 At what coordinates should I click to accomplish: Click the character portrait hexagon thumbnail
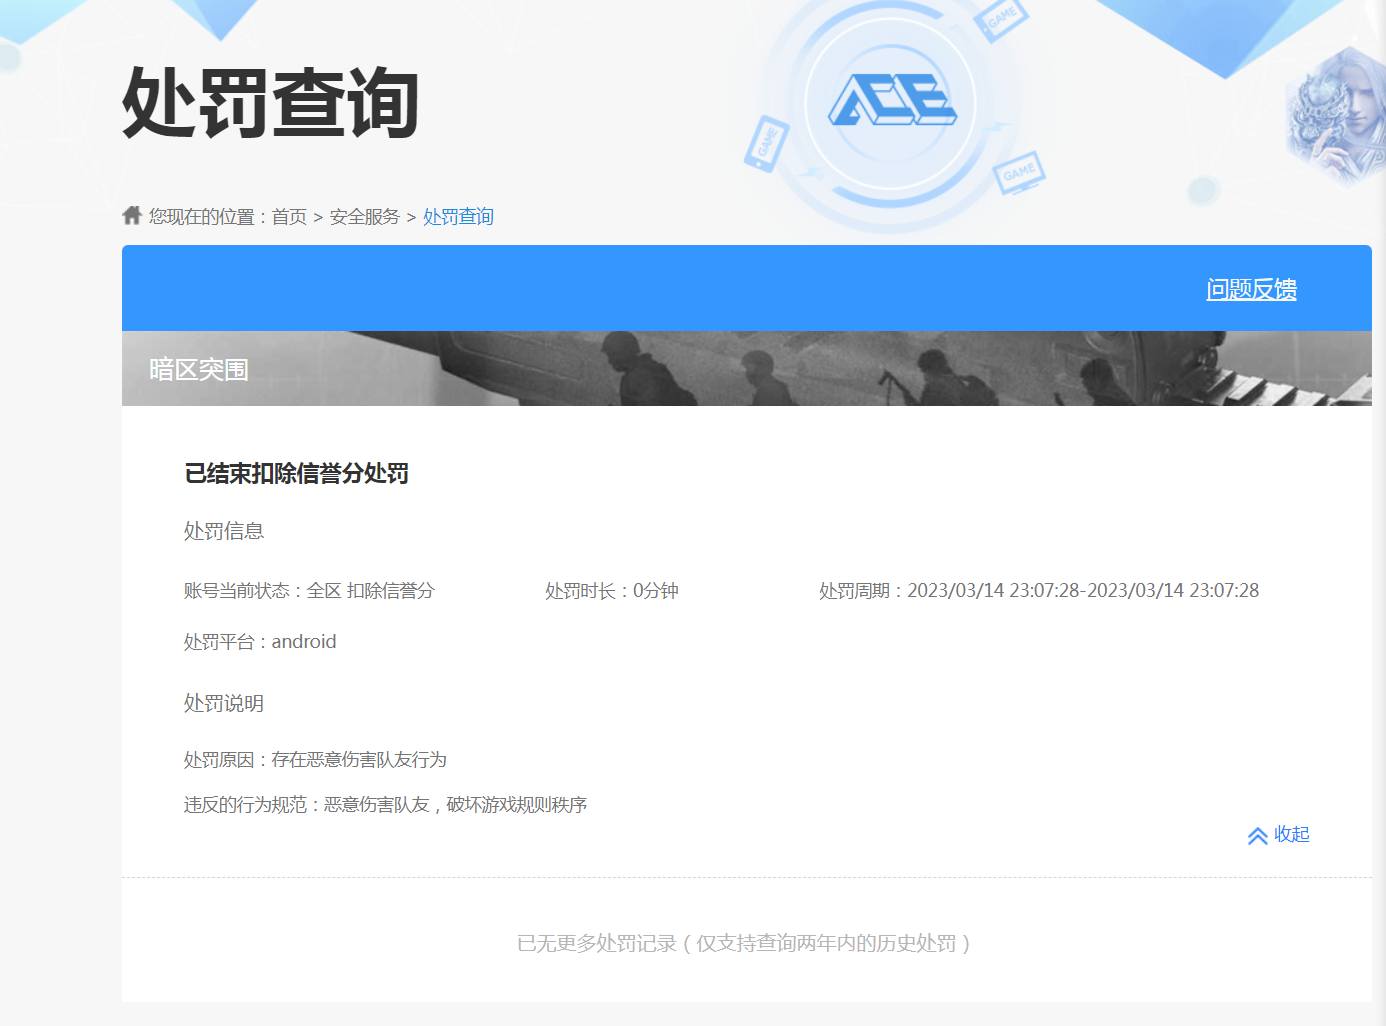(1338, 117)
